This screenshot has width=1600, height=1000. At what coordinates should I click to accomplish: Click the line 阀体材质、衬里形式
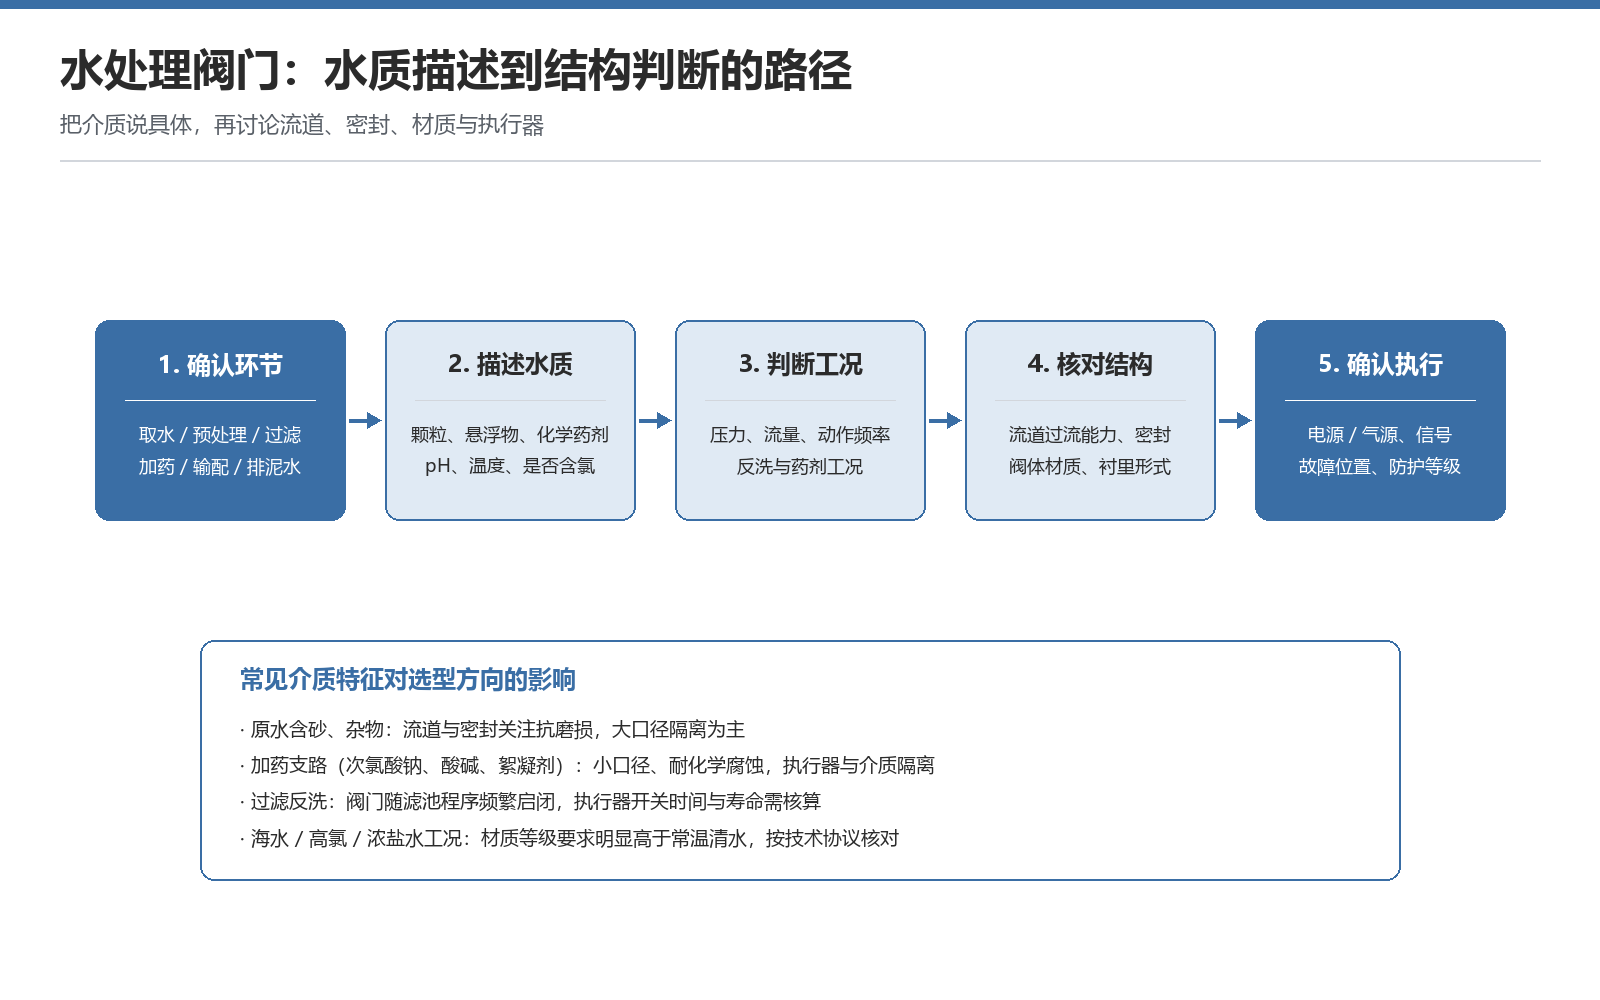pyautogui.click(x=1090, y=467)
